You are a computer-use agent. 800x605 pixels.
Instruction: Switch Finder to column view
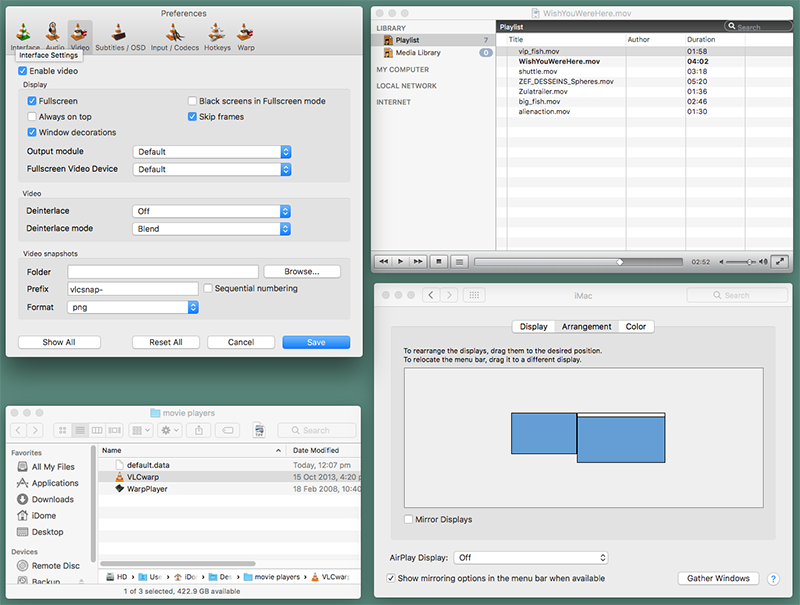(97, 430)
